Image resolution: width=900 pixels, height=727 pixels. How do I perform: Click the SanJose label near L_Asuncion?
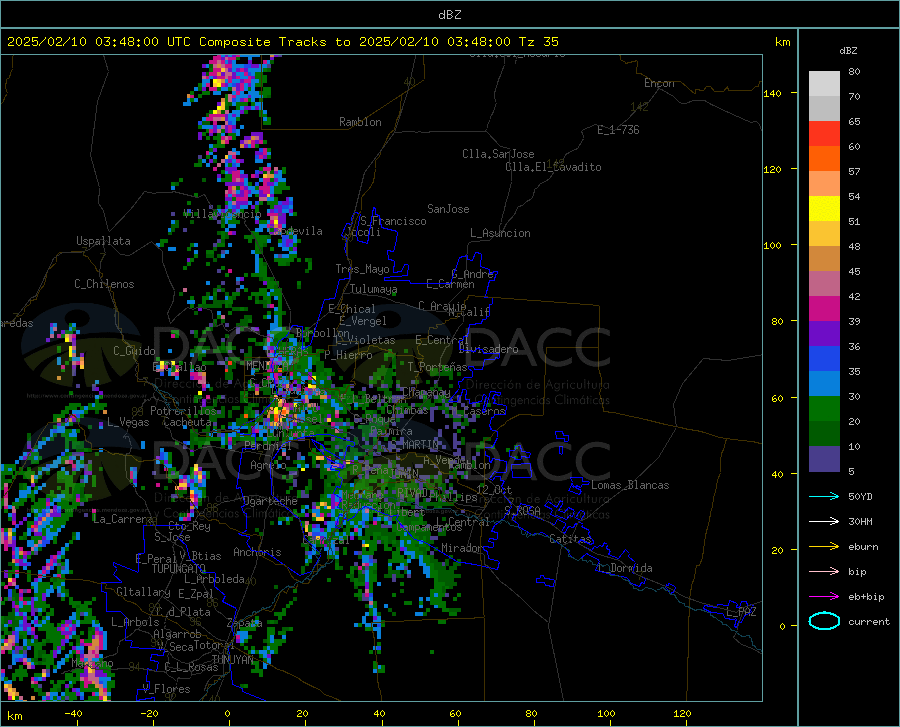coord(448,209)
